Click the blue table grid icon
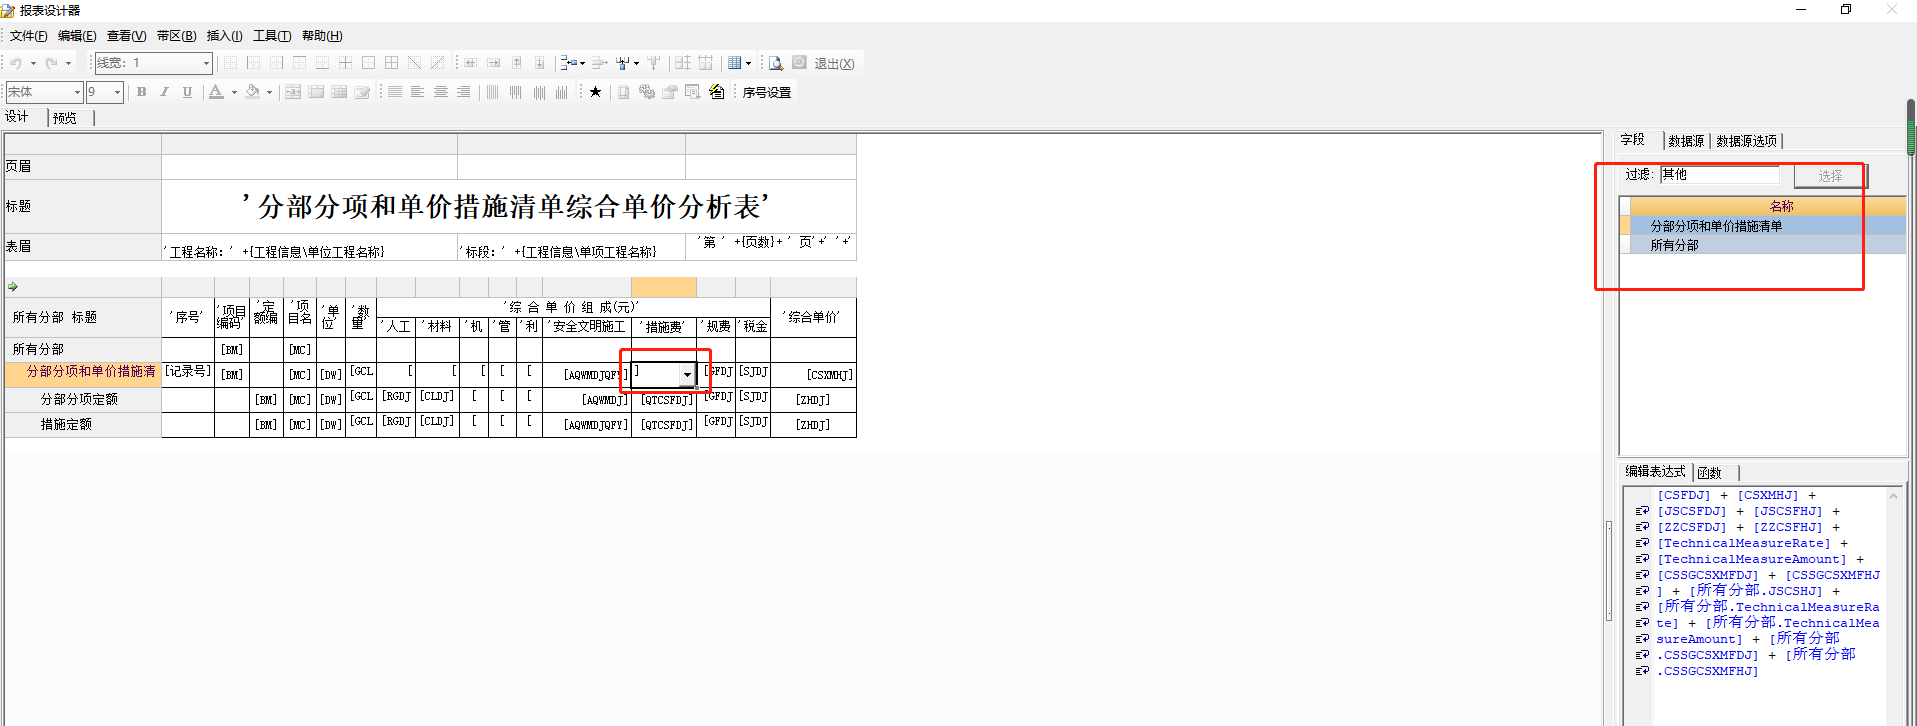Image resolution: width=1917 pixels, height=726 pixels. (734, 63)
